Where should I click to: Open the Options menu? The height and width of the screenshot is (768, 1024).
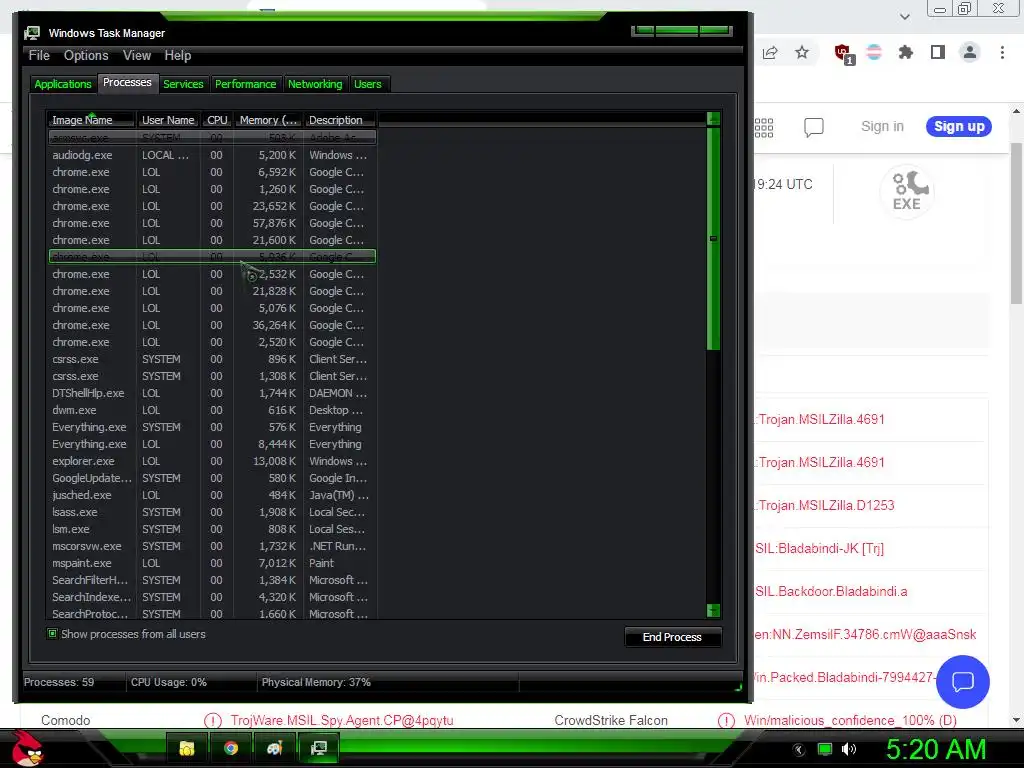(x=86, y=56)
